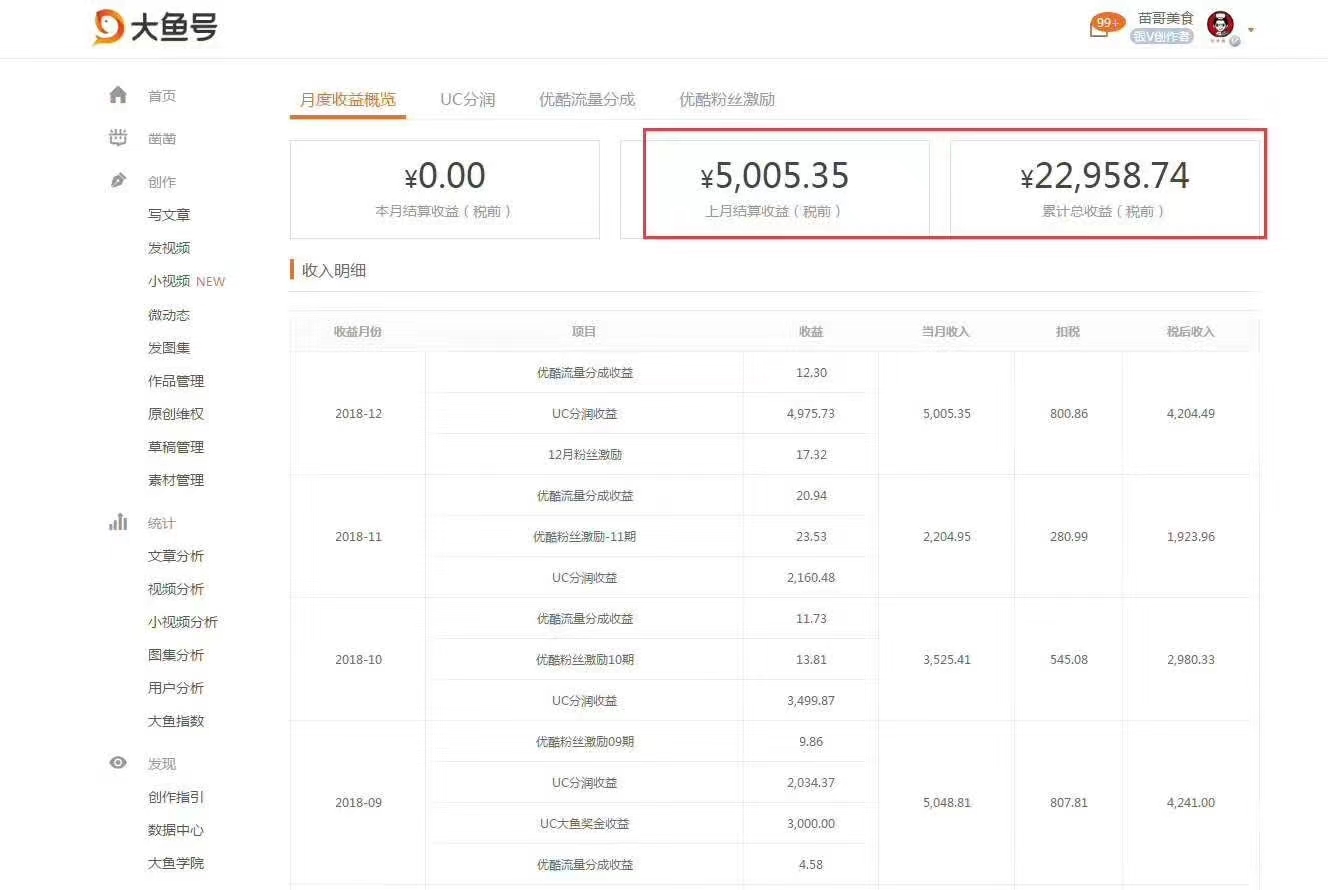Select the 优酷粉丝激励 tab
The image size is (1328, 890).
[x=726, y=99]
